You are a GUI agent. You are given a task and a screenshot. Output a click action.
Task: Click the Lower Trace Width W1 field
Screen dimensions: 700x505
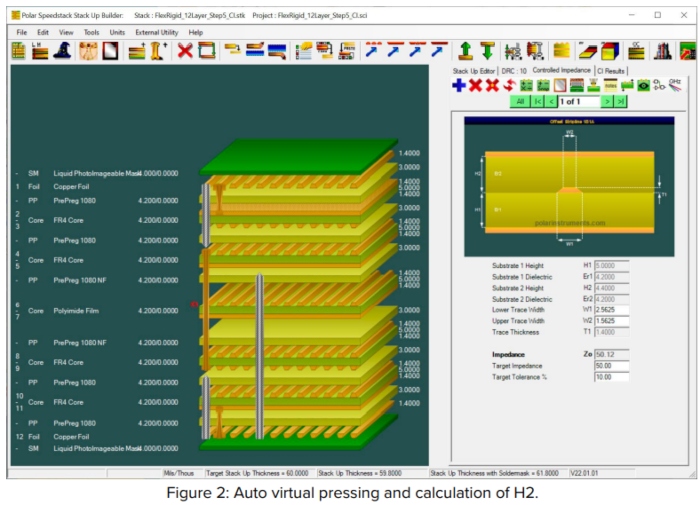[x=612, y=309]
